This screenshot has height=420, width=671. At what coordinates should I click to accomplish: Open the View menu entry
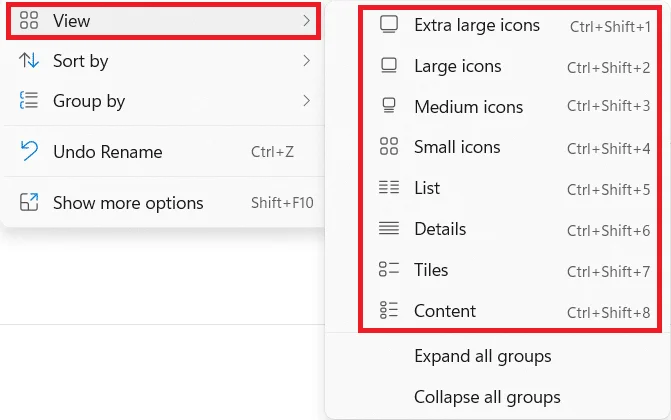point(163,21)
